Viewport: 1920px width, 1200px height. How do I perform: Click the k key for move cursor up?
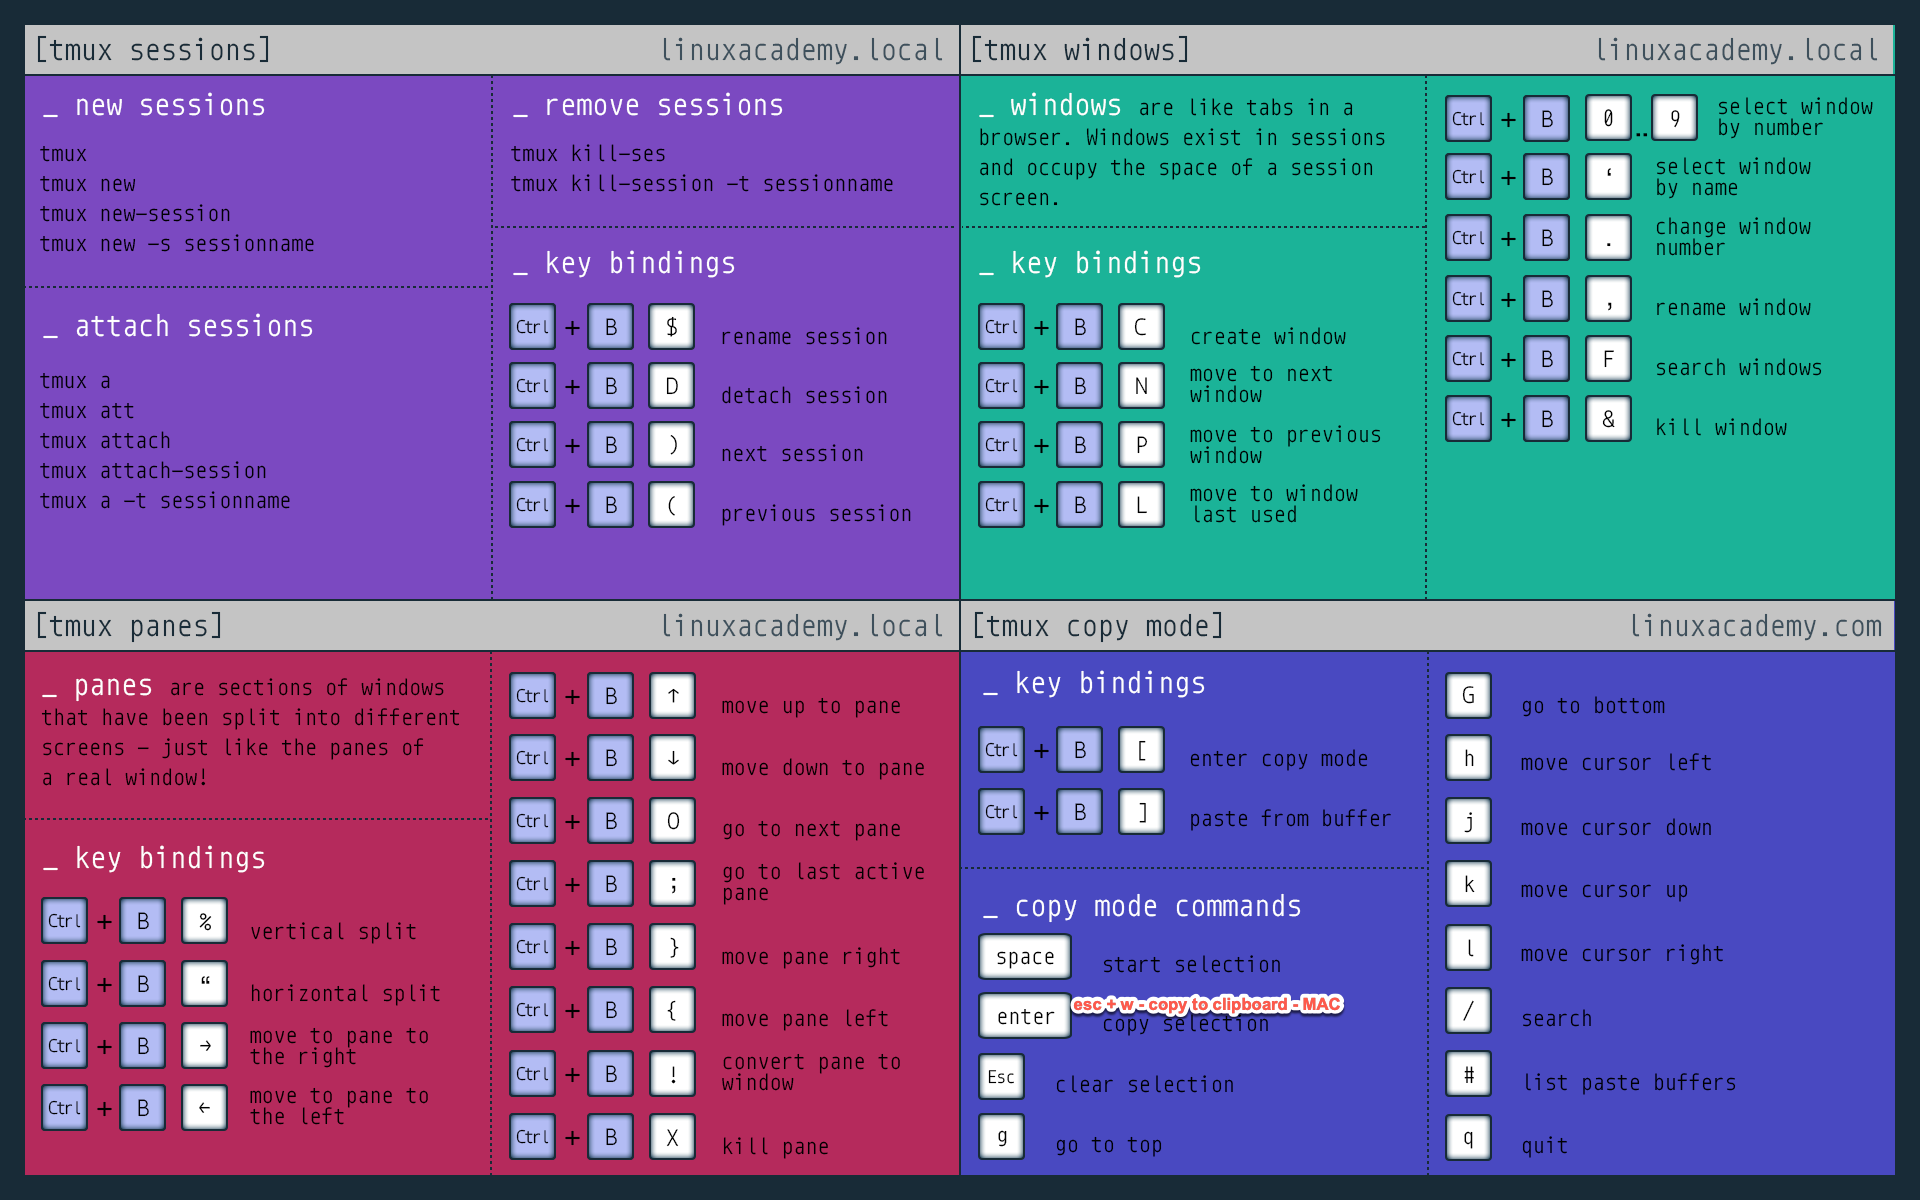coord(1469,884)
